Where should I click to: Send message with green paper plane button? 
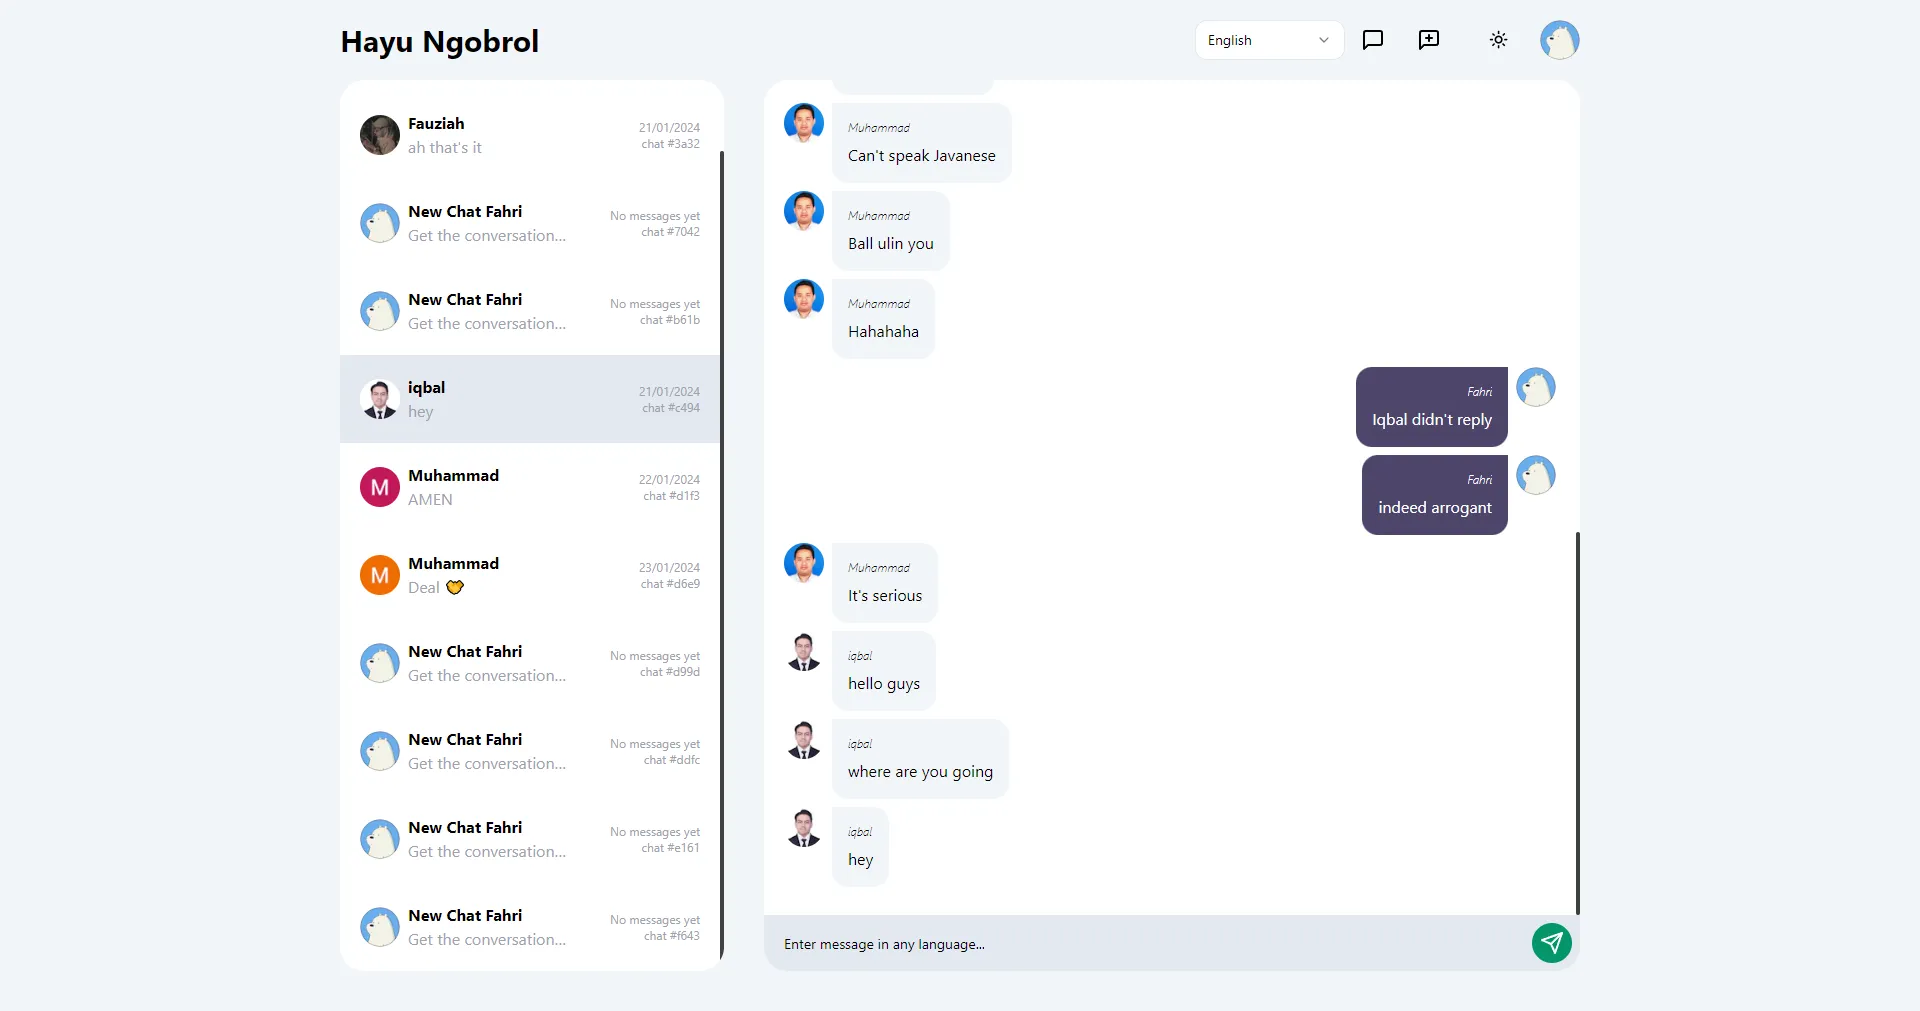[x=1551, y=943]
